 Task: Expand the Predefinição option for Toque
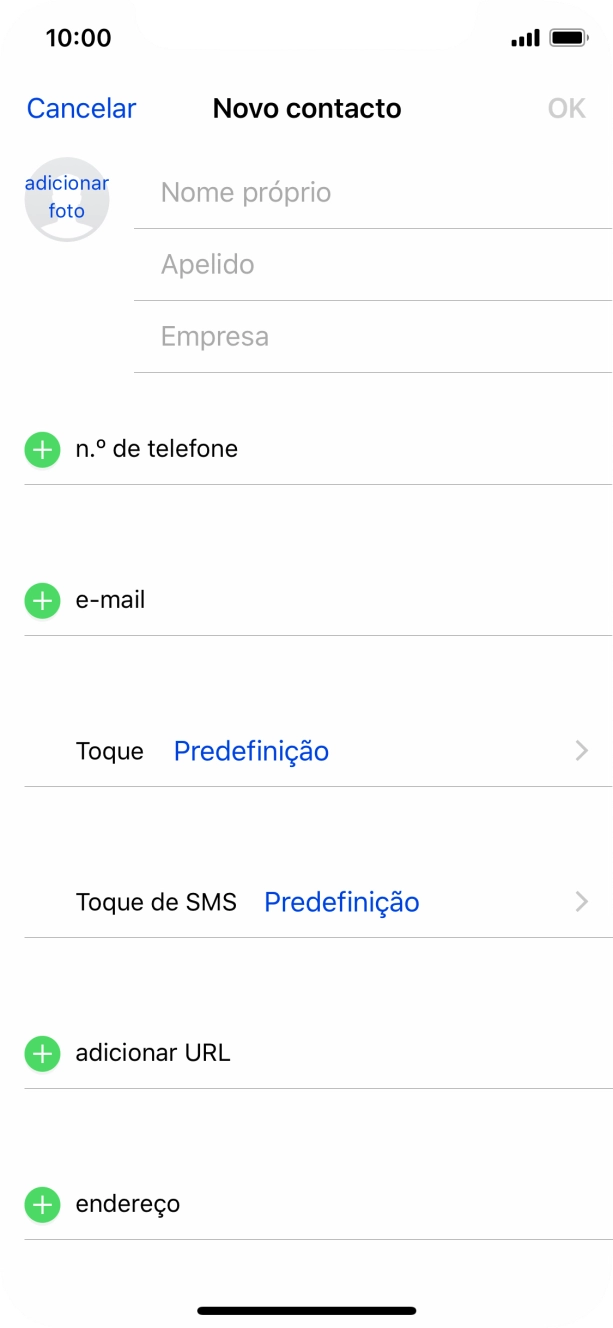point(251,750)
